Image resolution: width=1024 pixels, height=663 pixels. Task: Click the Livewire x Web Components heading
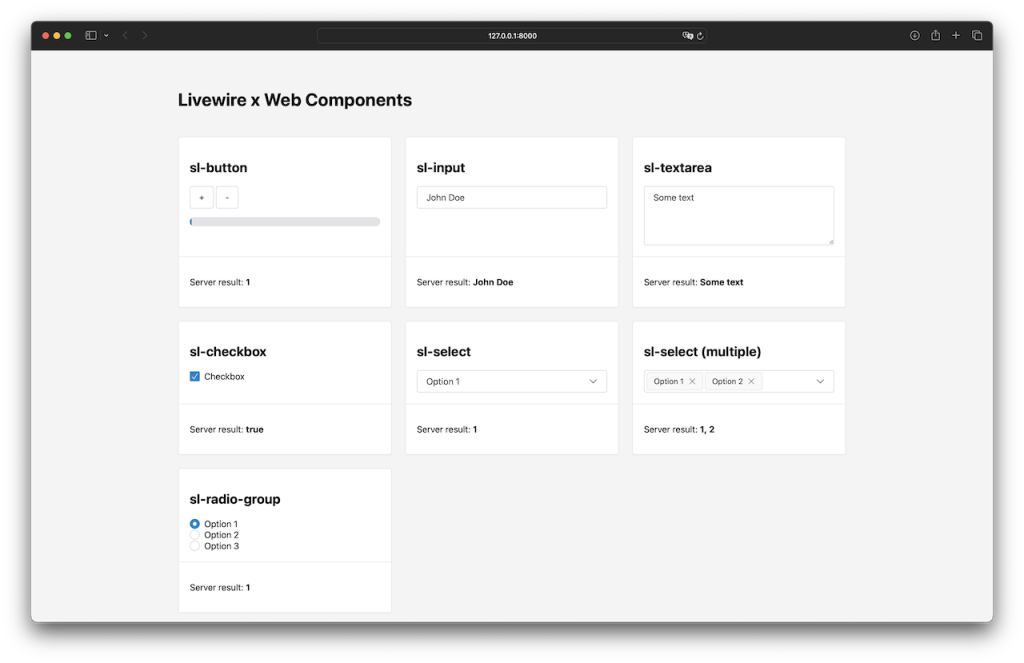[x=295, y=100]
